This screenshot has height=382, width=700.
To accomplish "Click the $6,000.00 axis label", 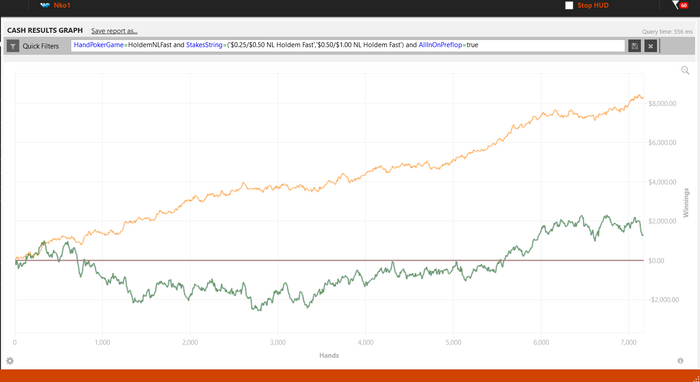I will [x=662, y=143].
